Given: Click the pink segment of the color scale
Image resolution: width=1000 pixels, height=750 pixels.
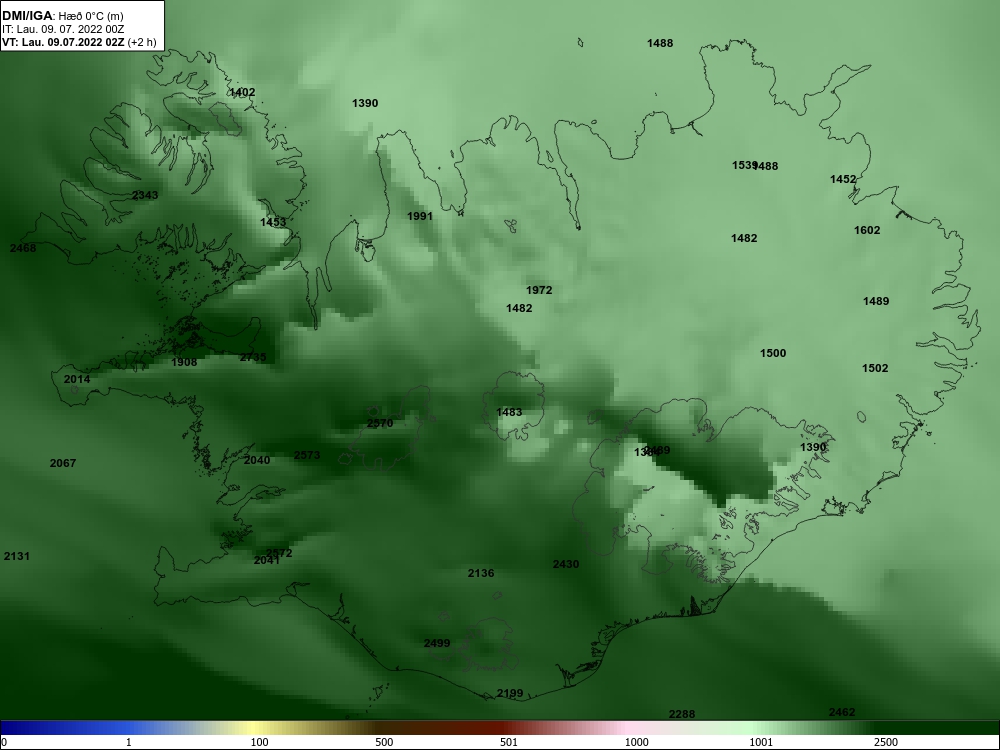Looking at the screenshot, I should click(x=628, y=728).
